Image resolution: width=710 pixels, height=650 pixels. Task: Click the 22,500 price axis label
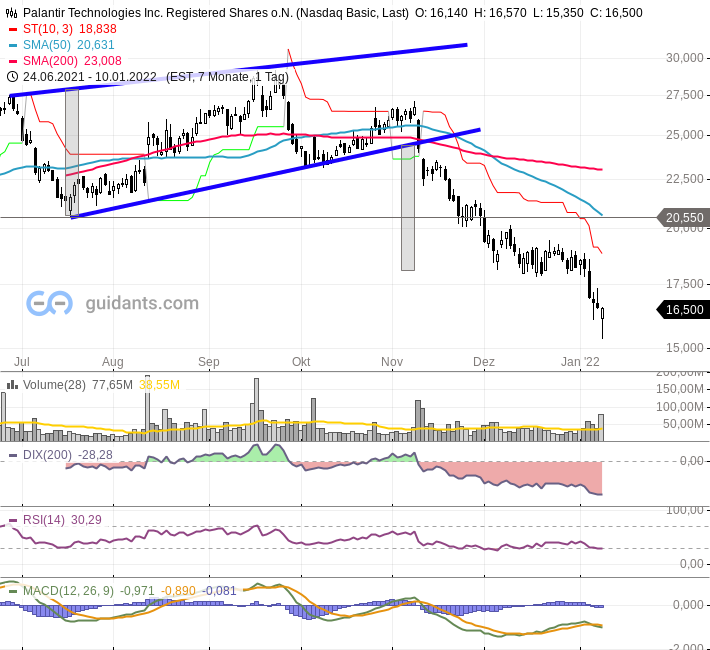tap(684, 179)
